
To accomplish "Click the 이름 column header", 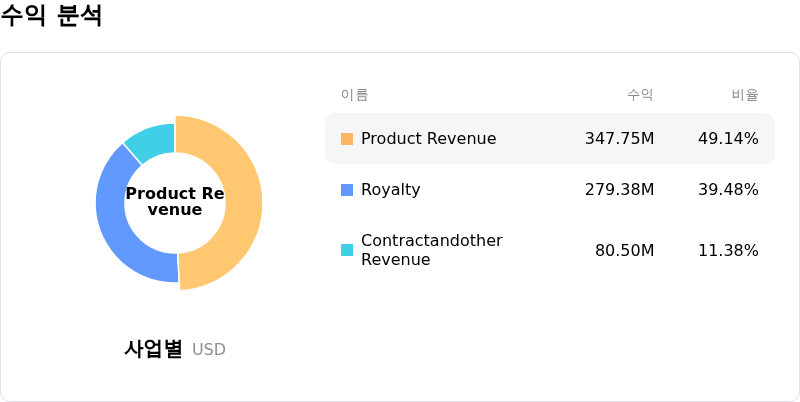I will 354,95.
